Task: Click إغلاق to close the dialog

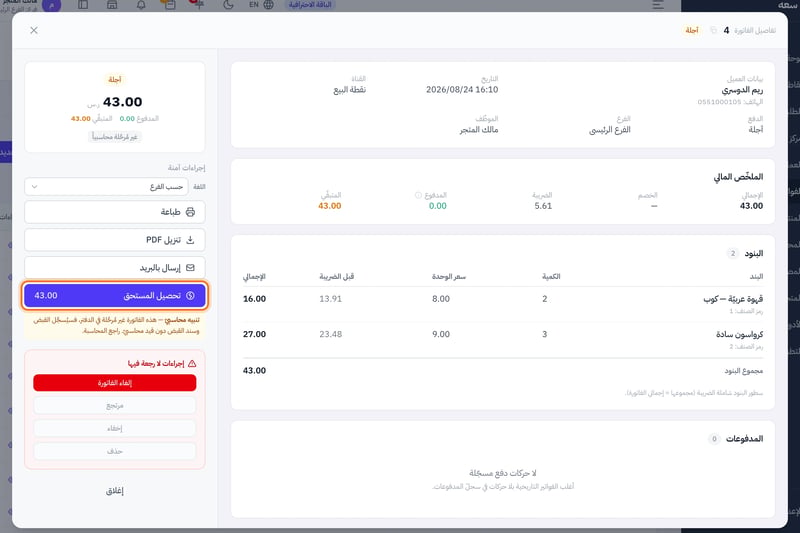Action: click(x=115, y=491)
